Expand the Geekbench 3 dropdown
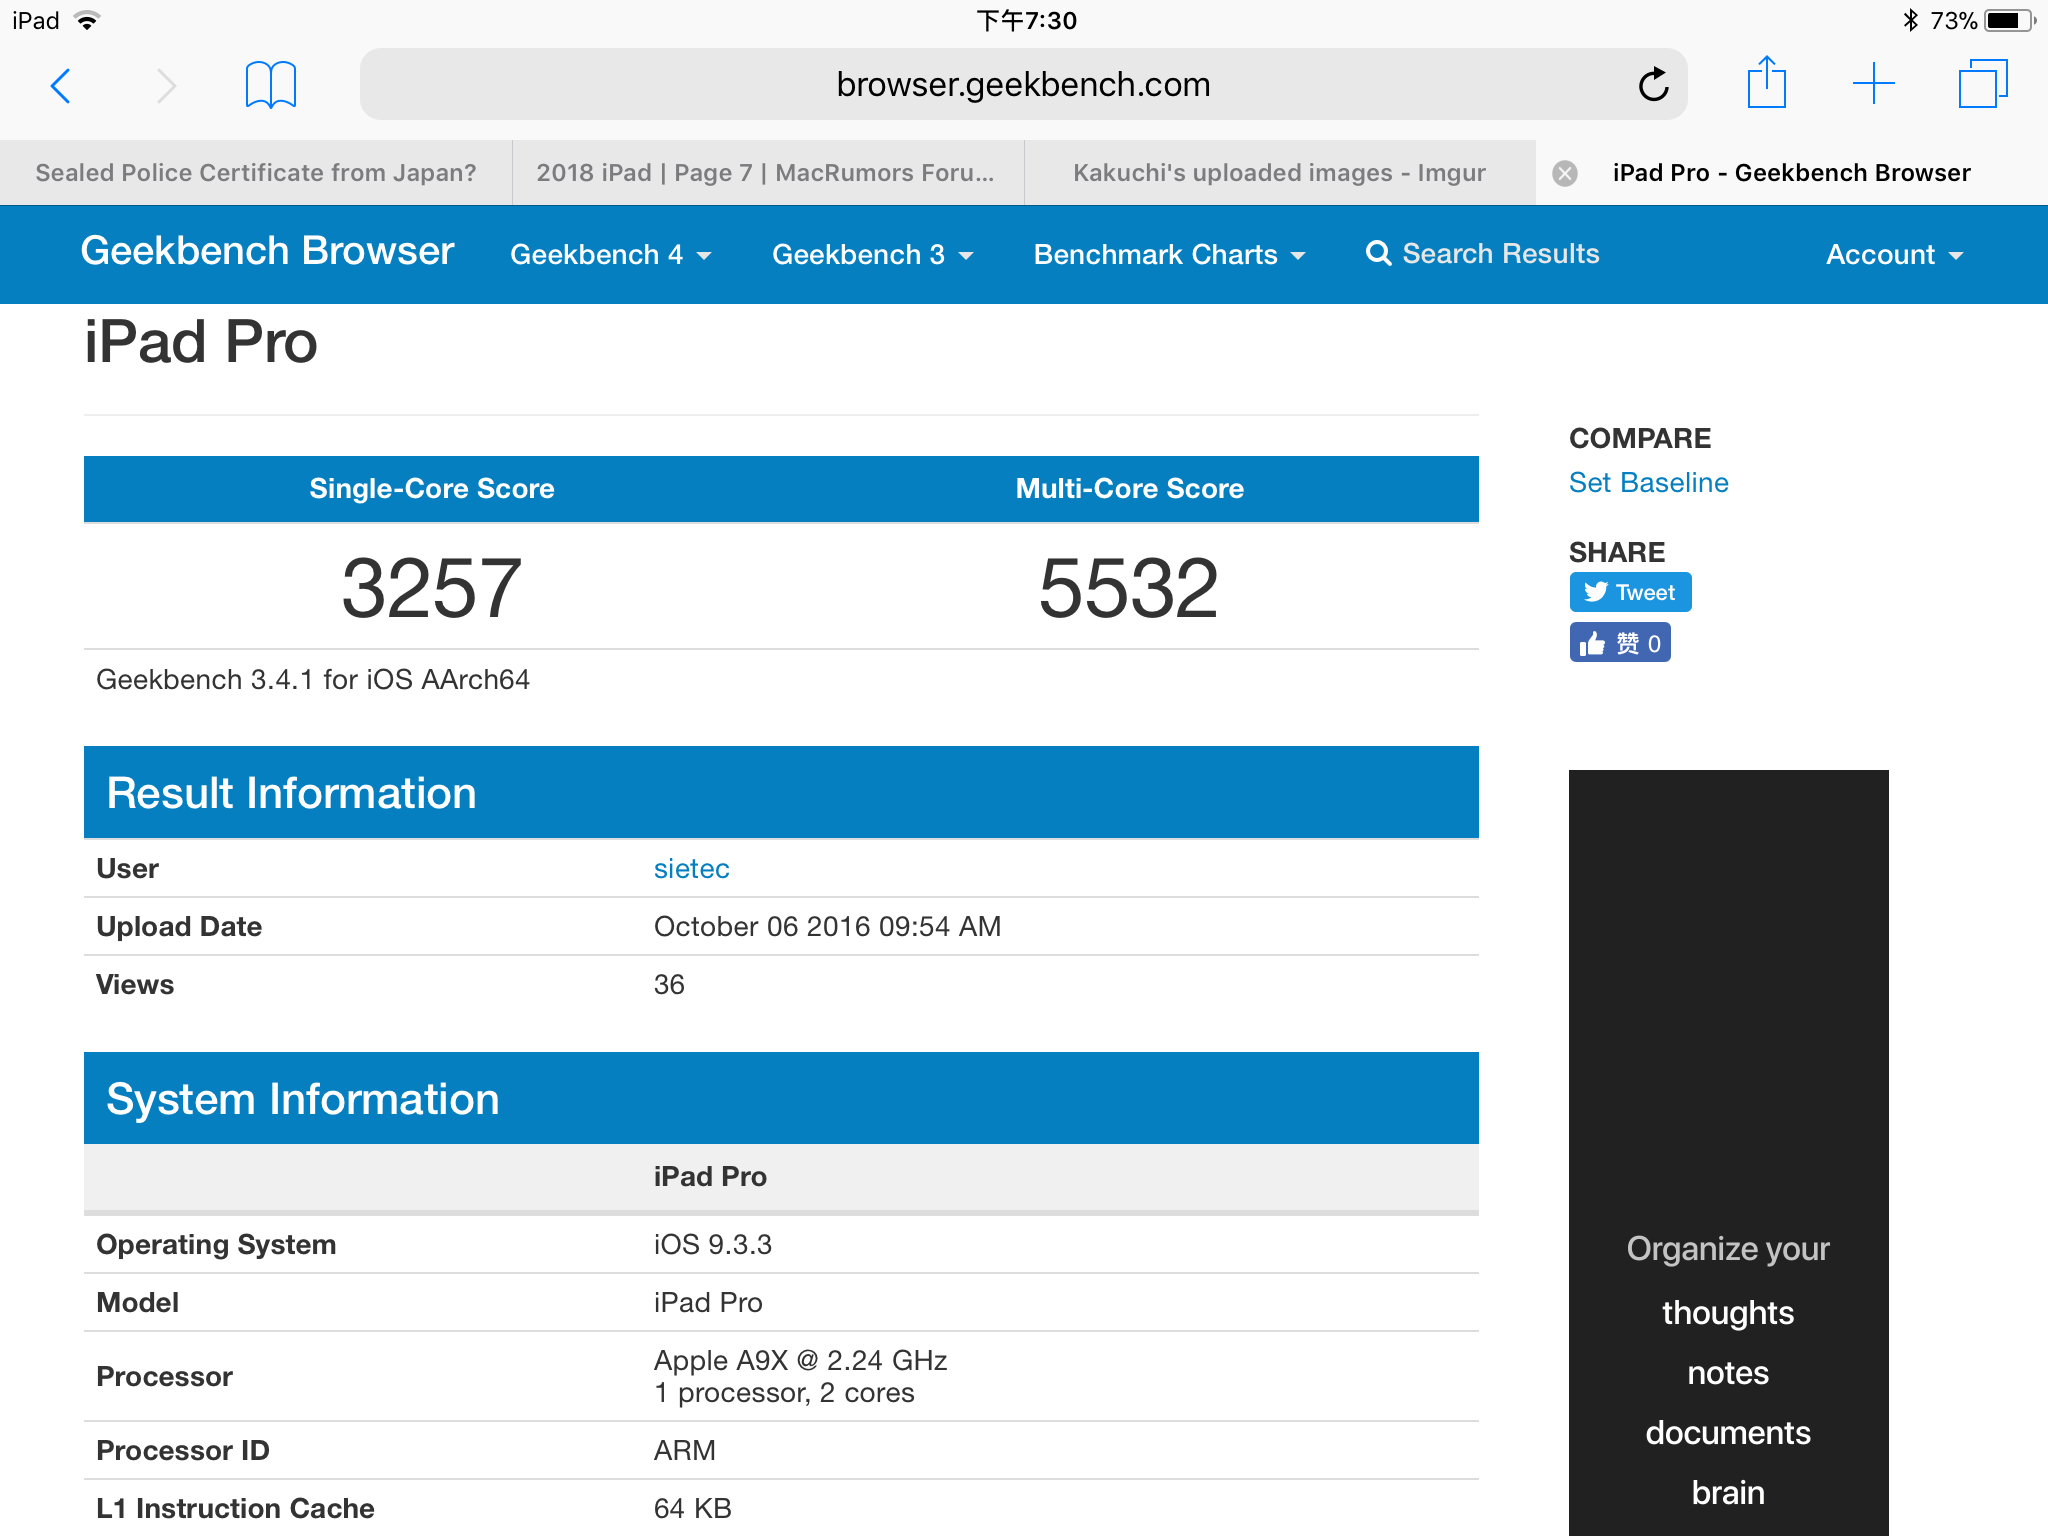2048x1536 pixels. (872, 255)
